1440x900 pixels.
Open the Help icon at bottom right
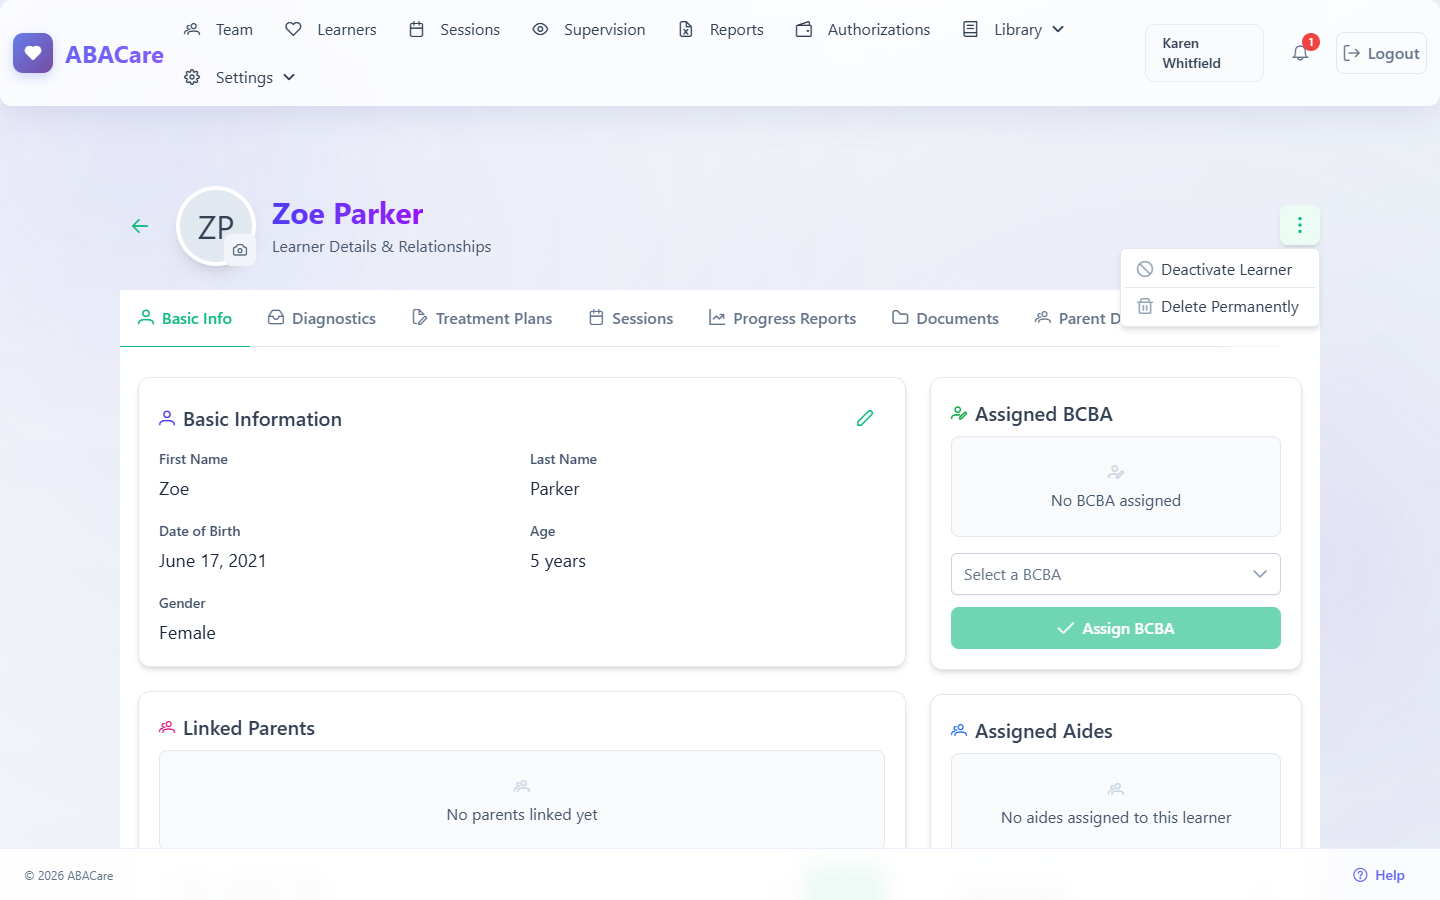(1360, 875)
